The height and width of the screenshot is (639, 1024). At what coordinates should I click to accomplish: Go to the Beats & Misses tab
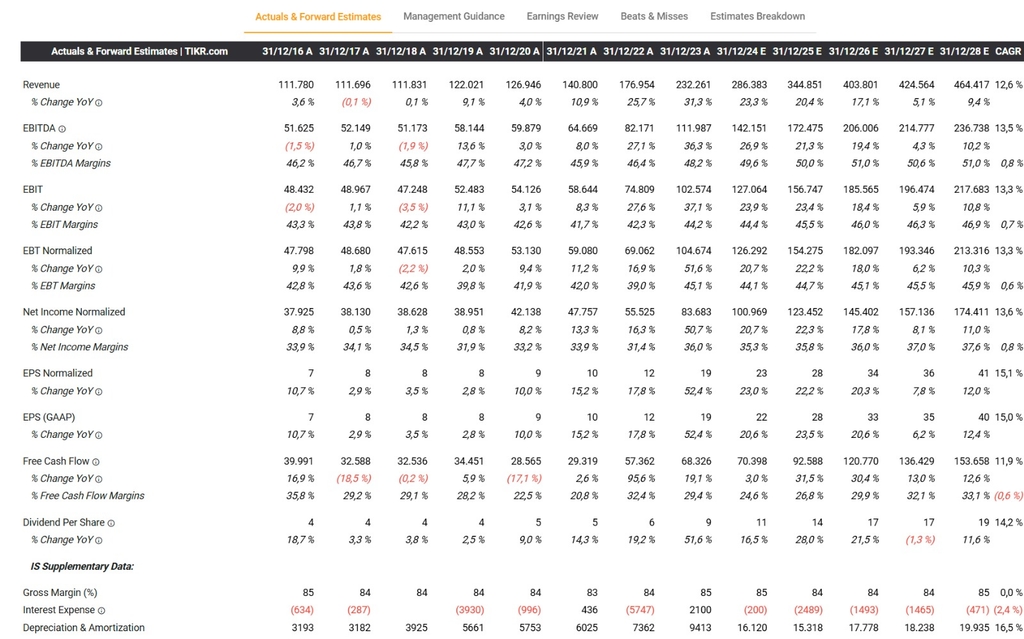pos(654,16)
